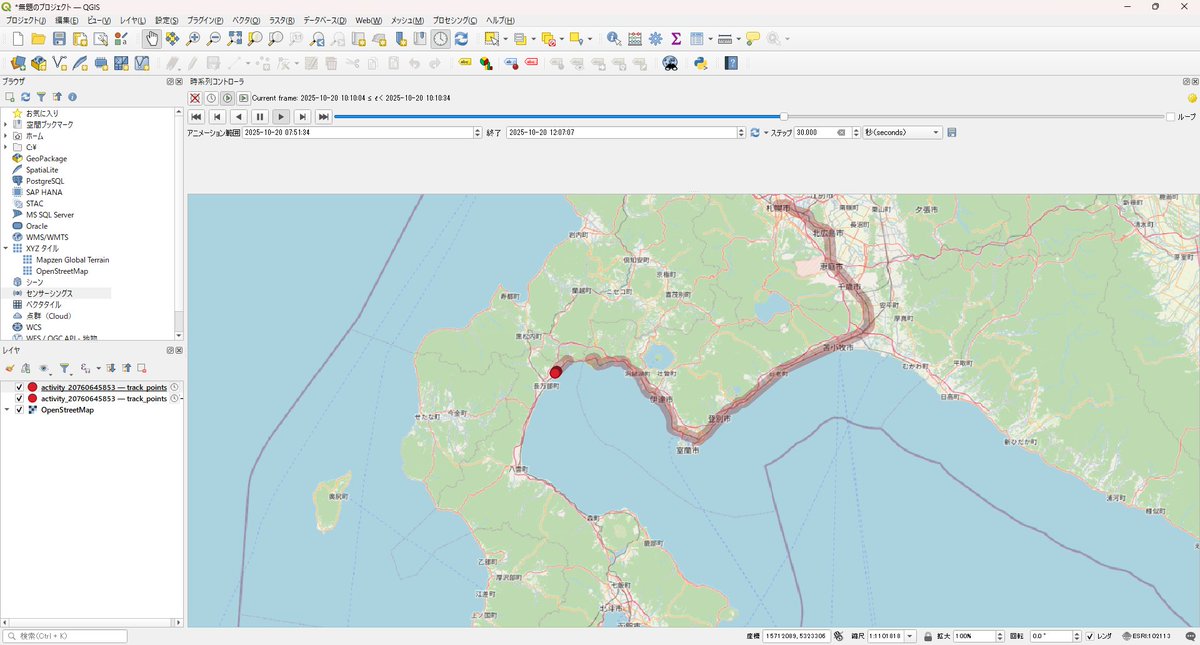The height and width of the screenshot is (645, 1200).
Task: Filter the Browser panel items
Action: [x=41, y=97]
